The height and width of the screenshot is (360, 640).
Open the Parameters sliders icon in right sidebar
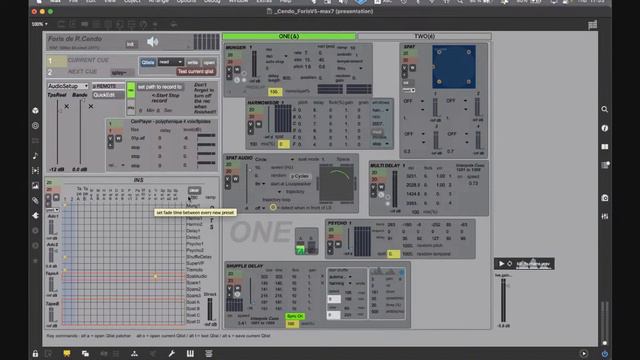(604, 216)
